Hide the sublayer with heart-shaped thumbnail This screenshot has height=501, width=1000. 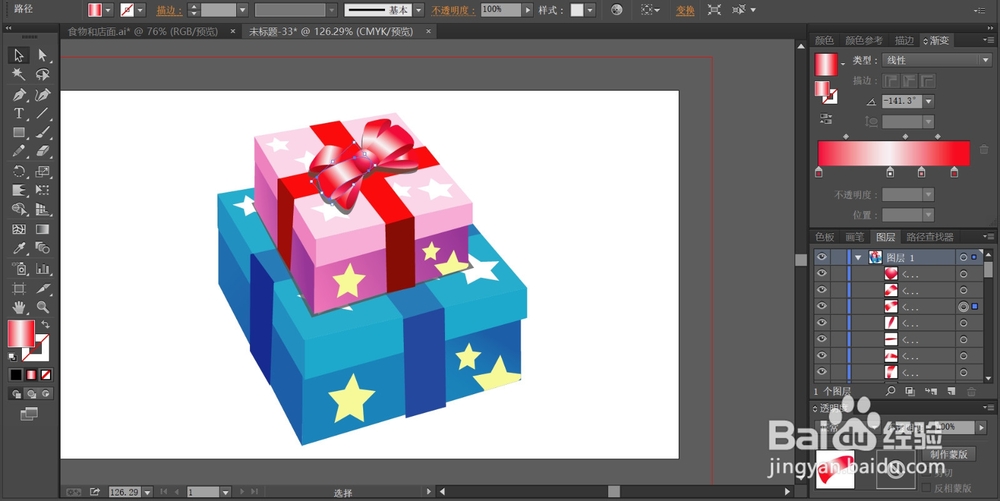pos(821,273)
